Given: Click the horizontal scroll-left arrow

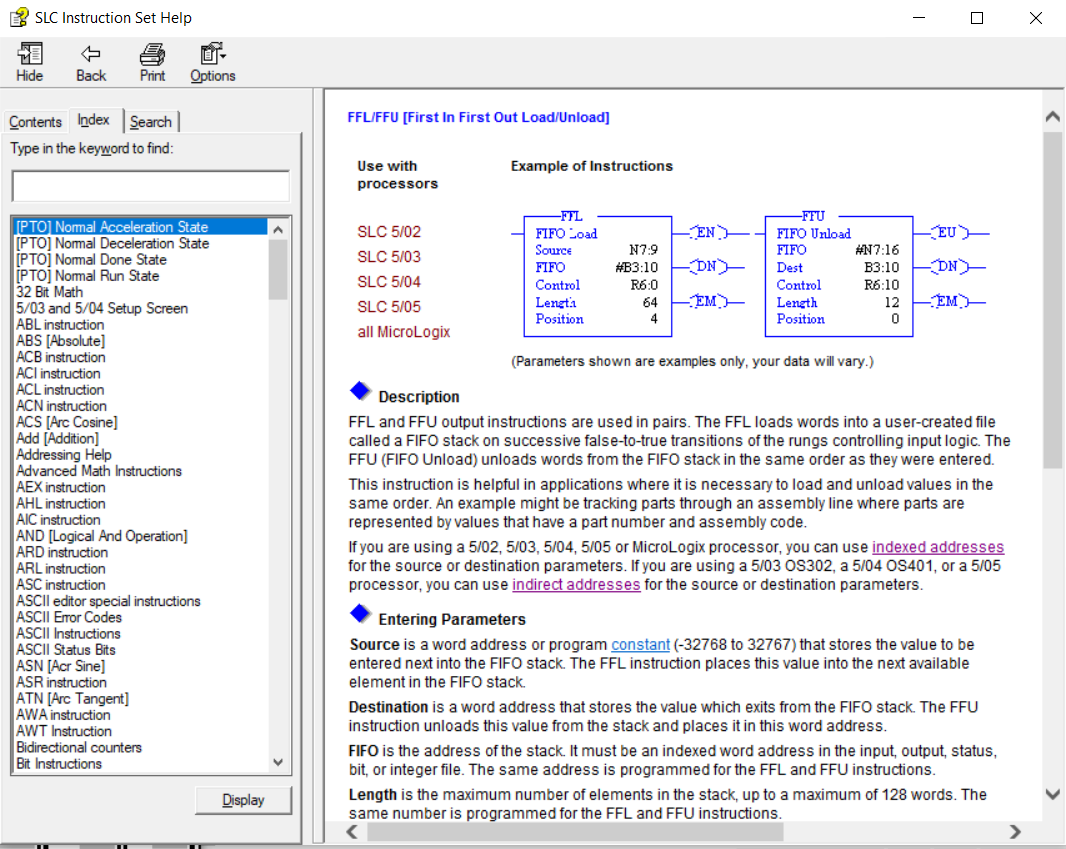Looking at the screenshot, I should click(351, 831).
